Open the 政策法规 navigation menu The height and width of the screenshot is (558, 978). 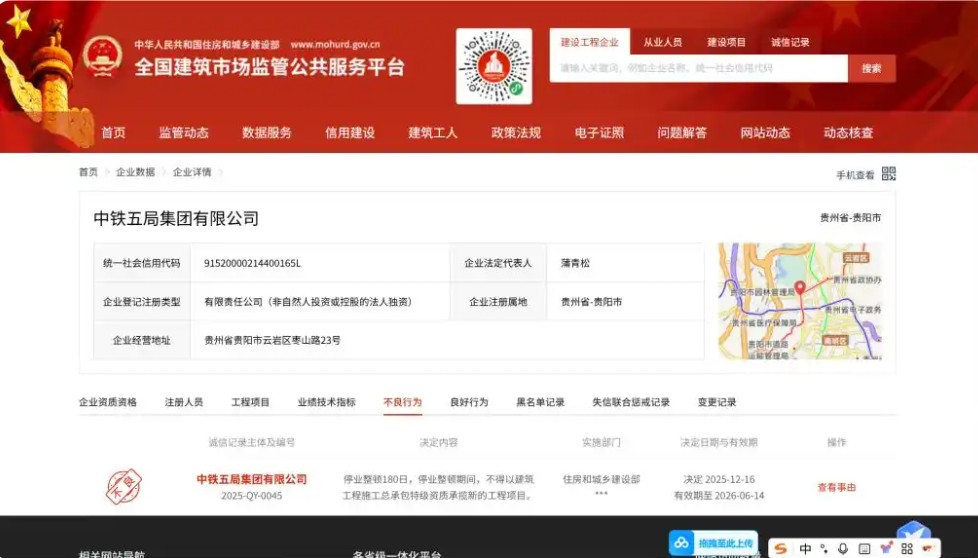pyautogui.click(x=516, y=133)
